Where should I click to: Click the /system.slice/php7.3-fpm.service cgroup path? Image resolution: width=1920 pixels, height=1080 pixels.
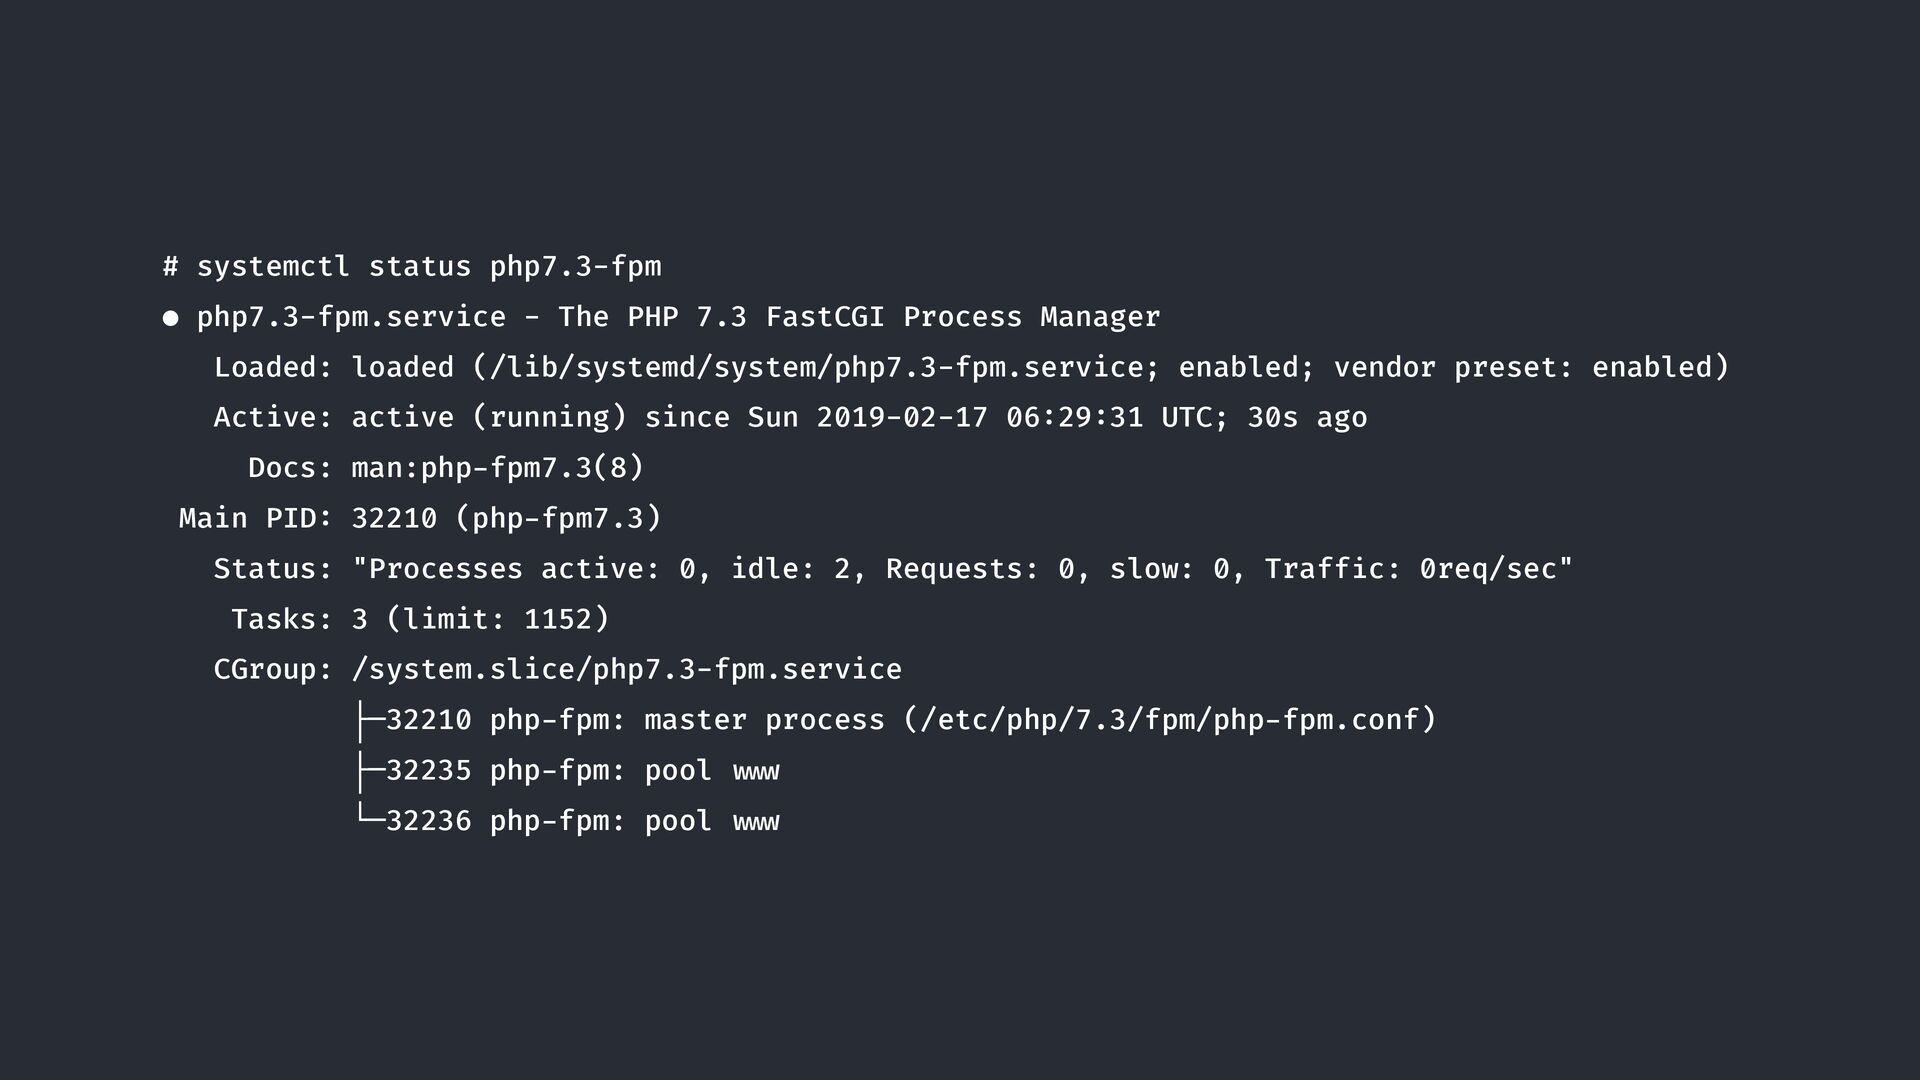point(627,669)
